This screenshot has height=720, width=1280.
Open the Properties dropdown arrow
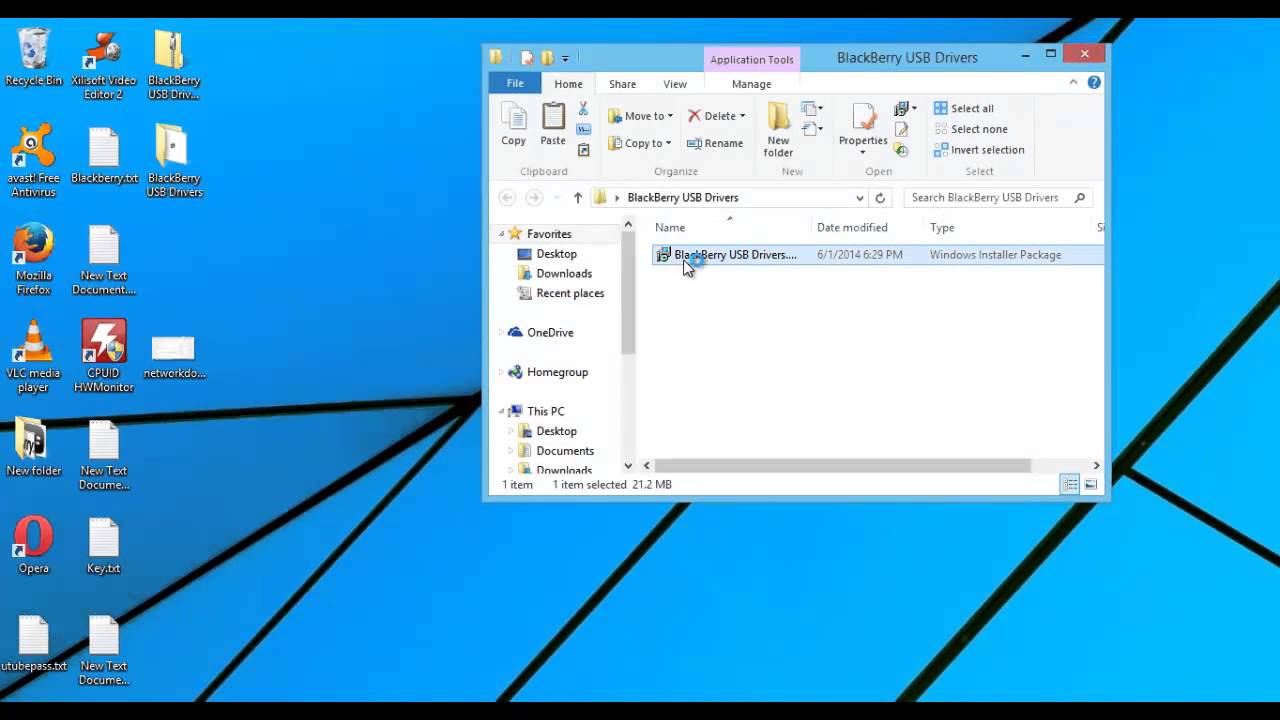pos(863,153)
